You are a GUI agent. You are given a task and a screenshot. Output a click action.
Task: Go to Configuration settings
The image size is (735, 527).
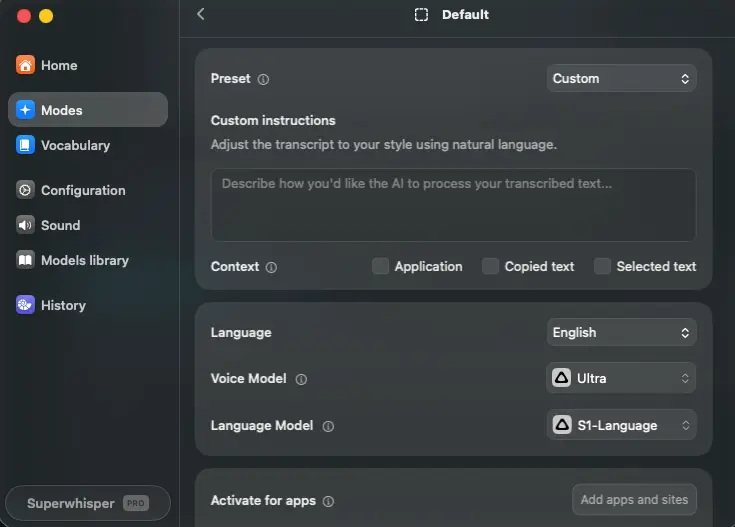pyautogui.click(x=88, y=190)
